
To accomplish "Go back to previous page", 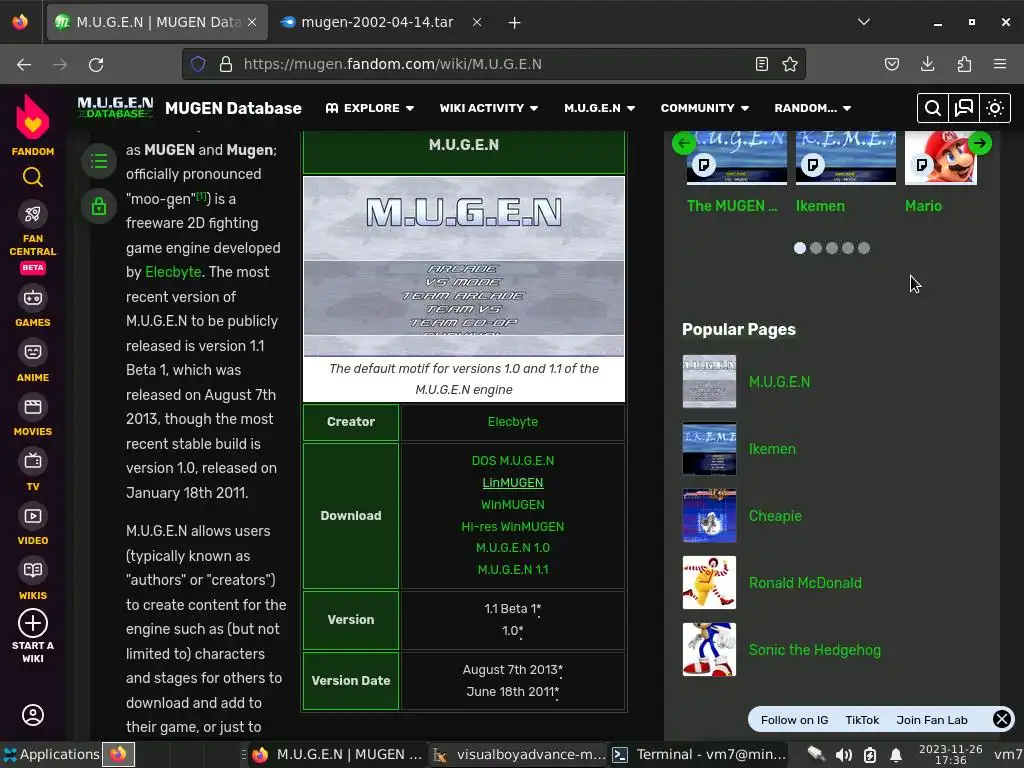I will (24, 64).
